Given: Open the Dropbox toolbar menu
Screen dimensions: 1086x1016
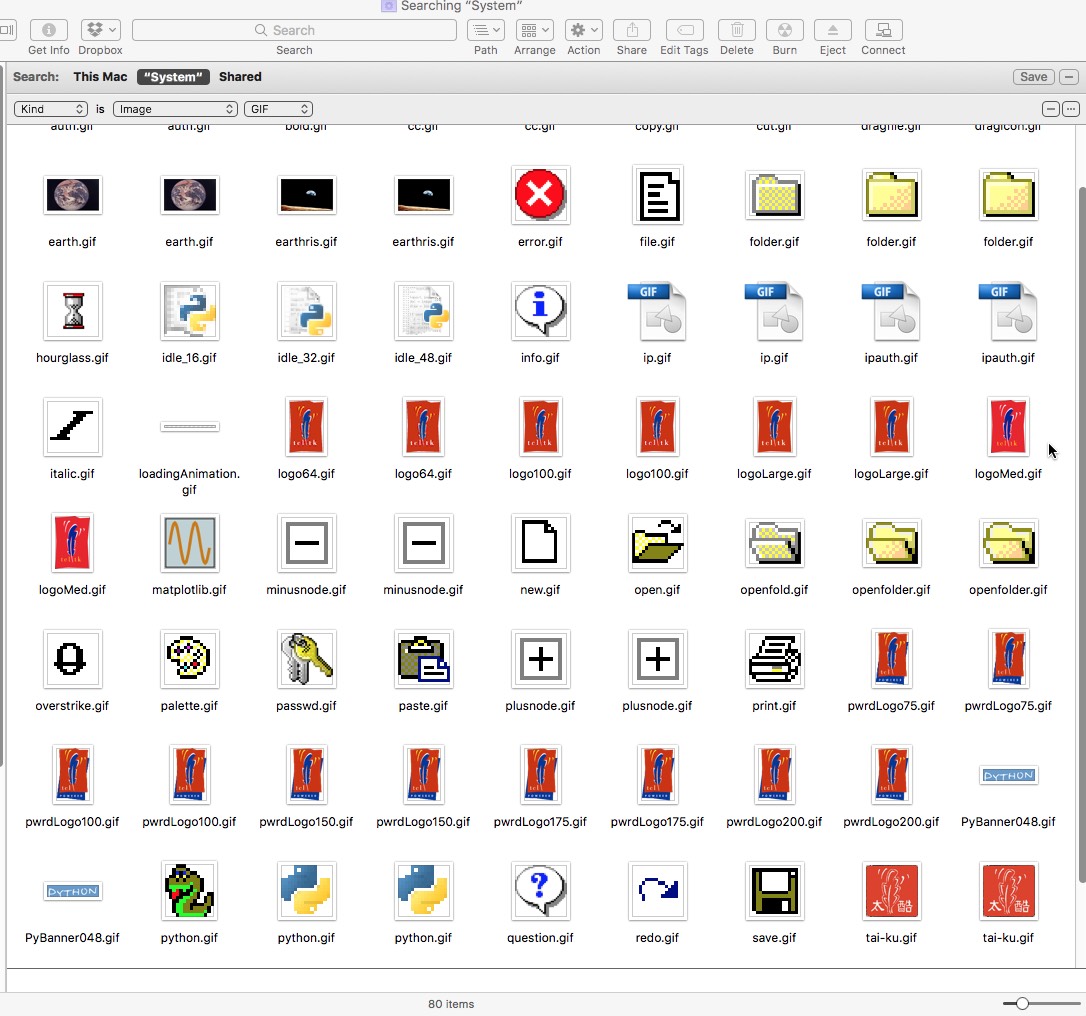Looking at the screenshot, I should [100, 30].
